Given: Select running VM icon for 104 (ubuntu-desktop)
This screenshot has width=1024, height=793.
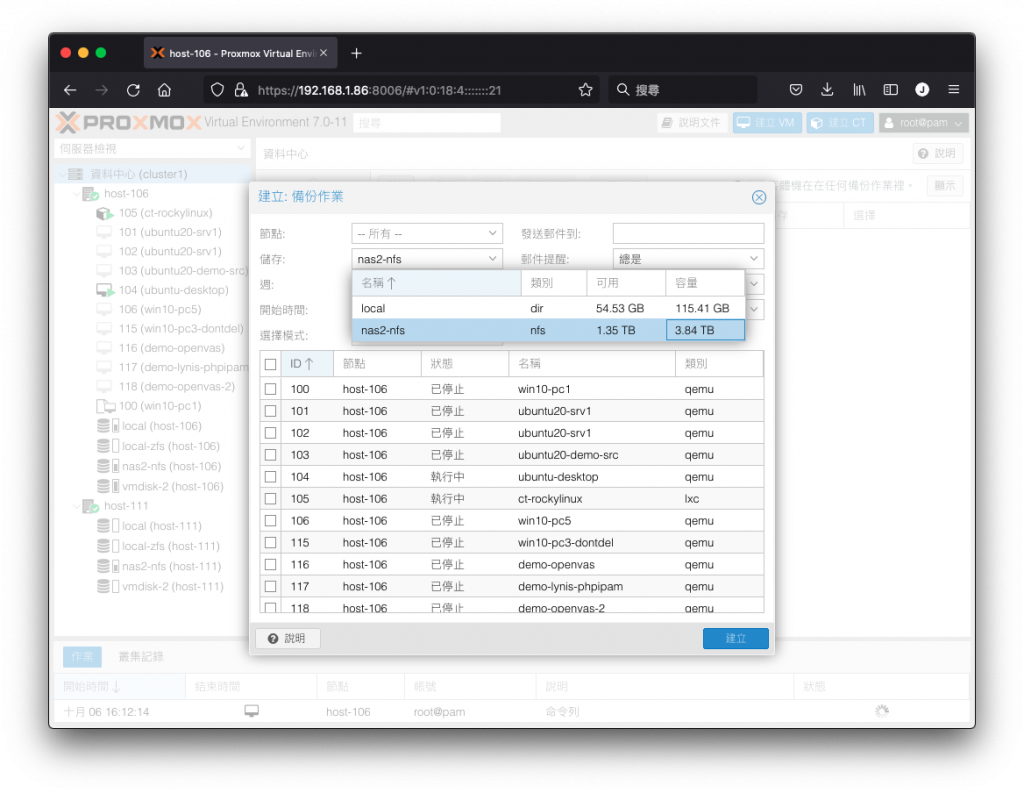Looking at the screenshot, I should tap(104, 290).
